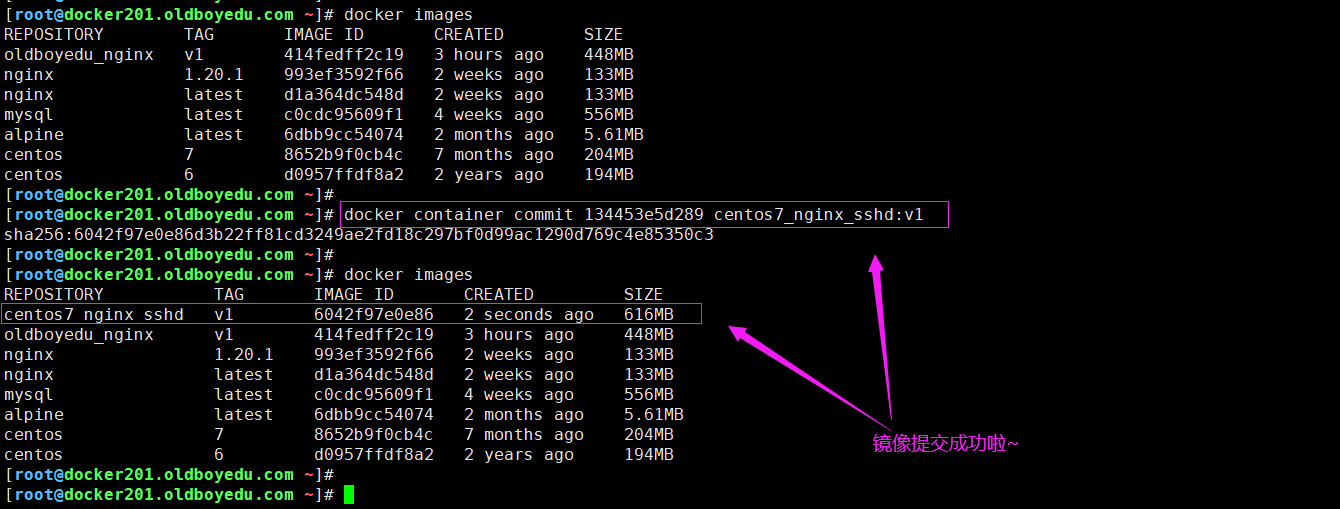1340x509 pixels.
Task: Click the mysql repository name in the second table
Action: click(28, 395)
